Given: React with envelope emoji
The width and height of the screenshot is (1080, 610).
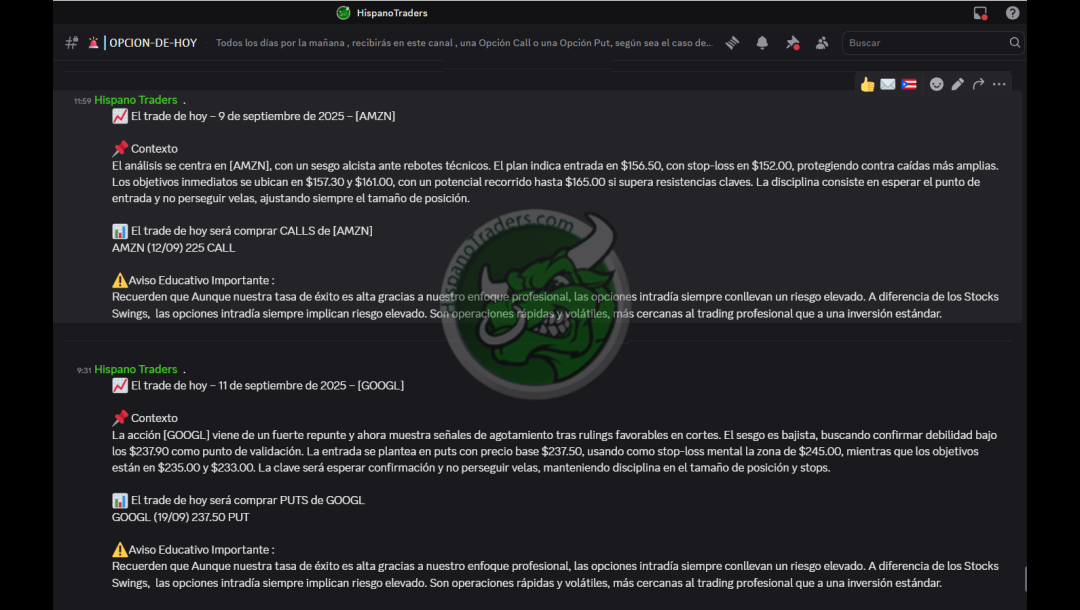Looking at the screenshot, I should 888,84.
